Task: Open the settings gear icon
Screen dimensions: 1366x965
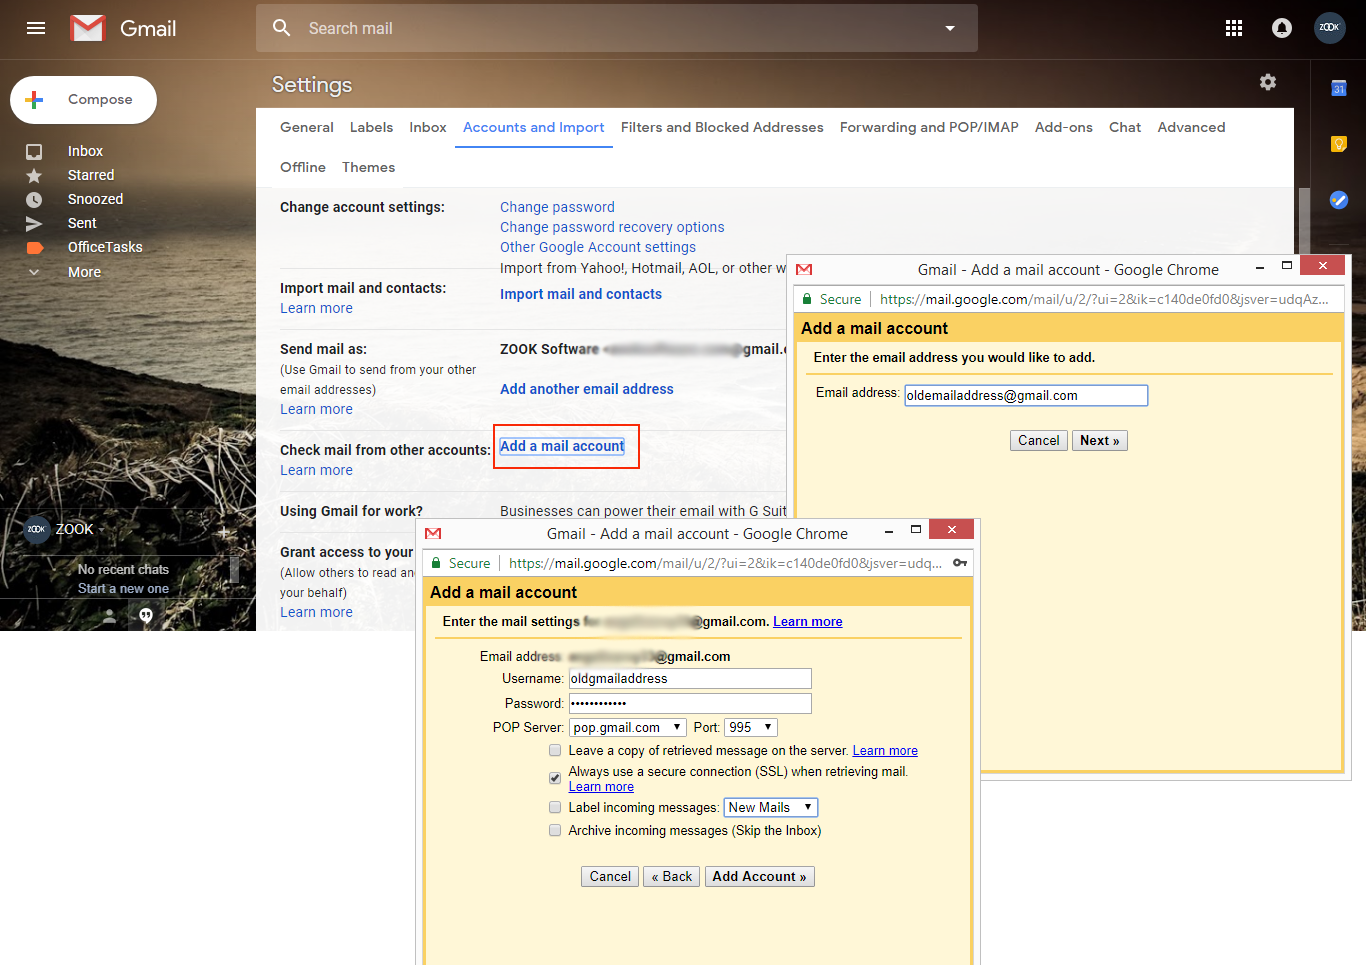Action: (1268, 82)
